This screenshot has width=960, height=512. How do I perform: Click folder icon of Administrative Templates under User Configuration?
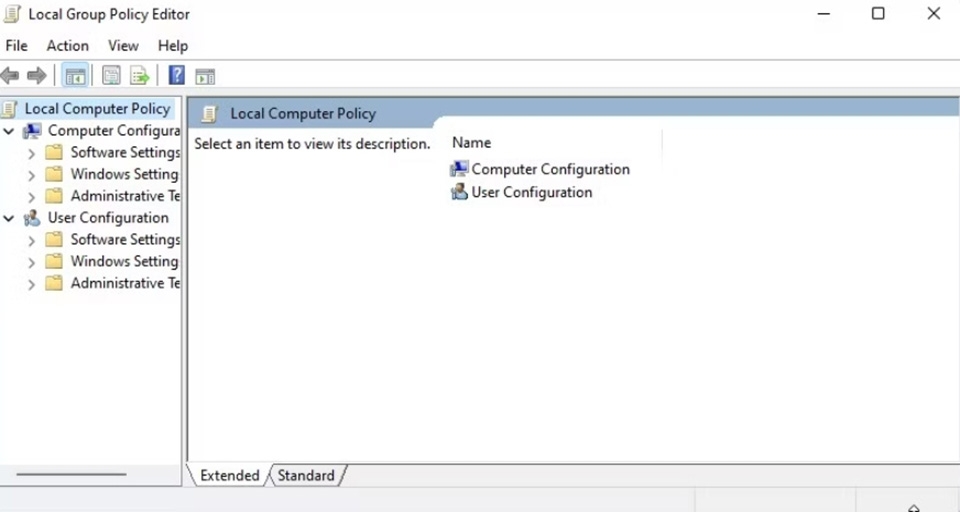[x=54, y=283]
